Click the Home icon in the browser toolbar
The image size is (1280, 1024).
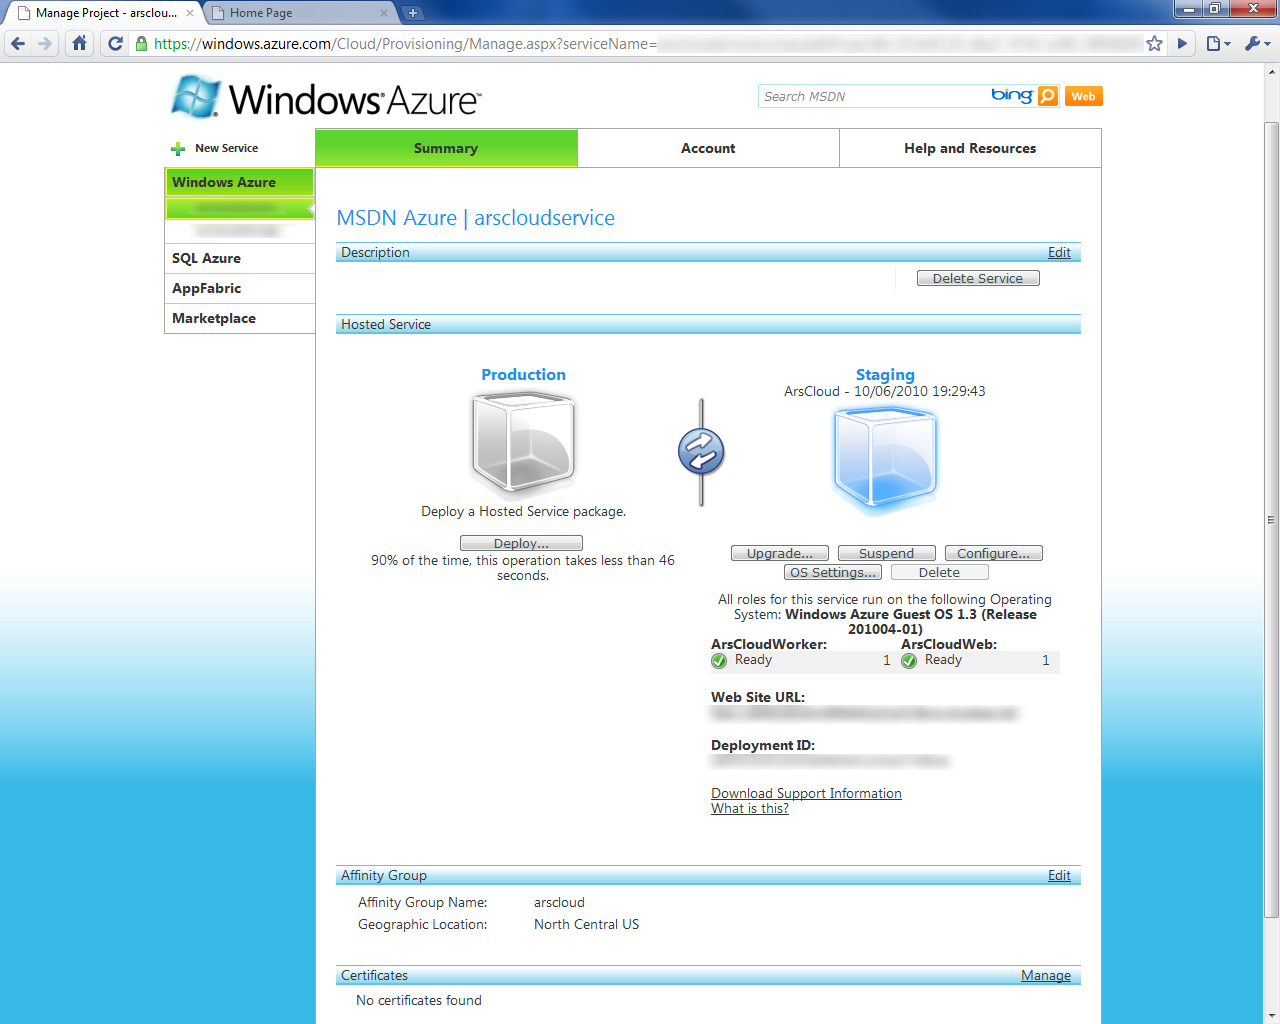pos(79,43)
